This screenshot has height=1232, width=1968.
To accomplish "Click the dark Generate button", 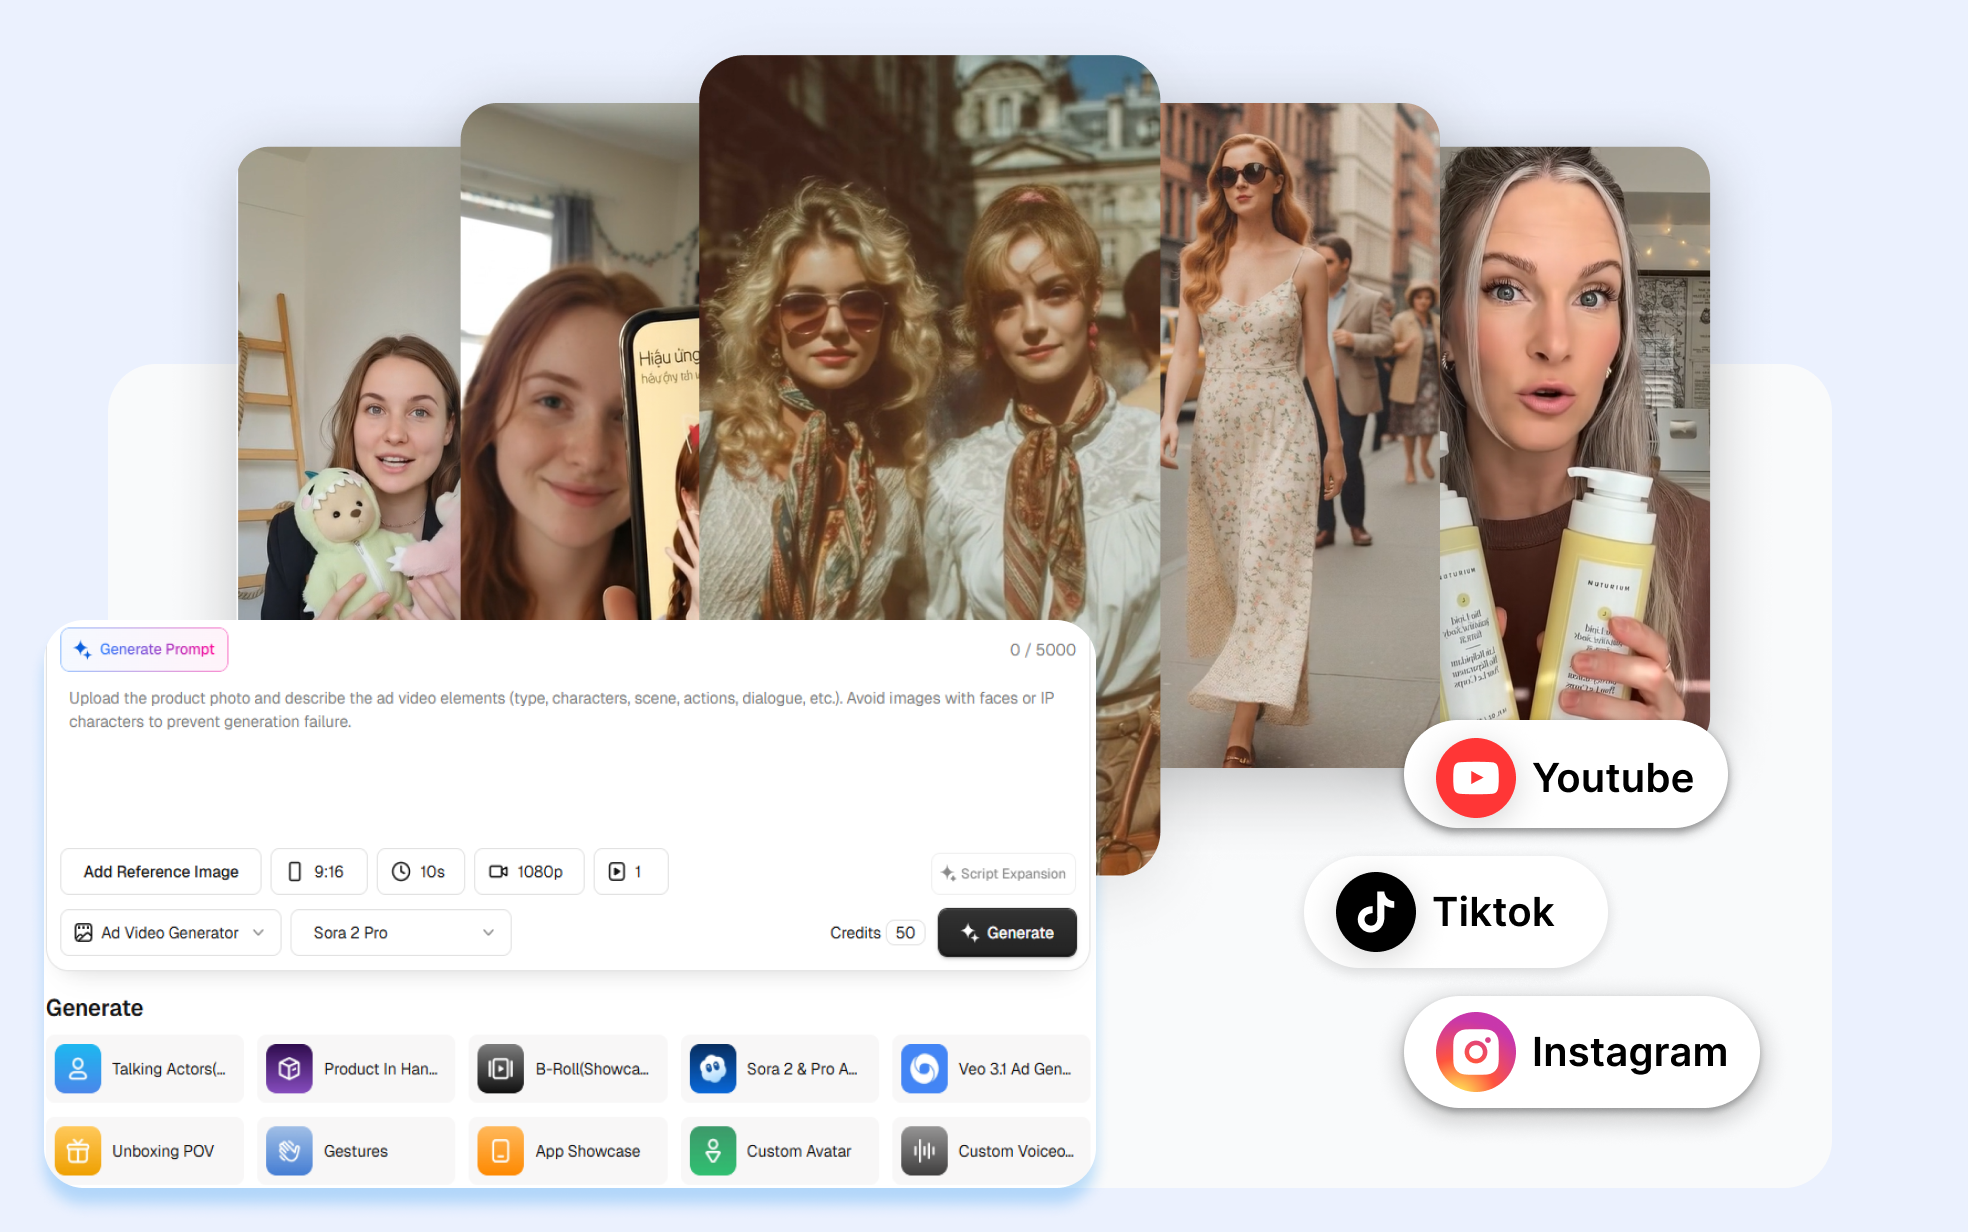I will point(1007,933).
